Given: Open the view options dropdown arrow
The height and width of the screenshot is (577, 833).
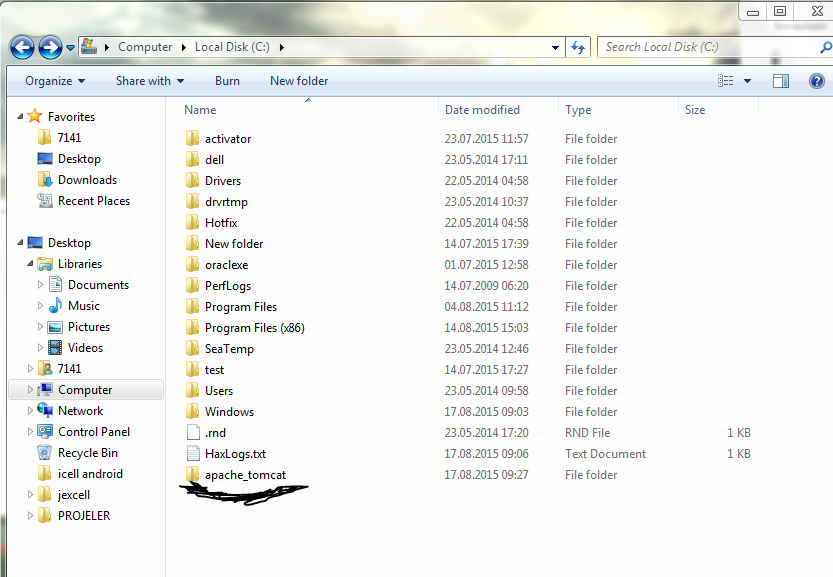Looking at the screenshot, I should [x=747, y=81].
